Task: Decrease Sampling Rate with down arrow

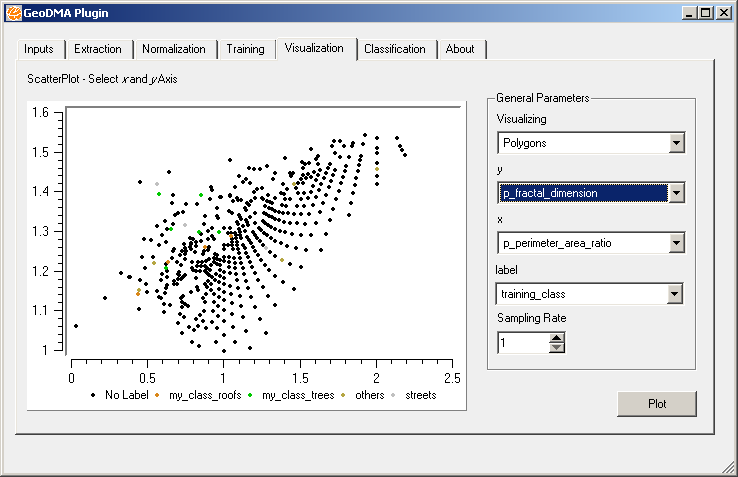Action: pos(557,348)
